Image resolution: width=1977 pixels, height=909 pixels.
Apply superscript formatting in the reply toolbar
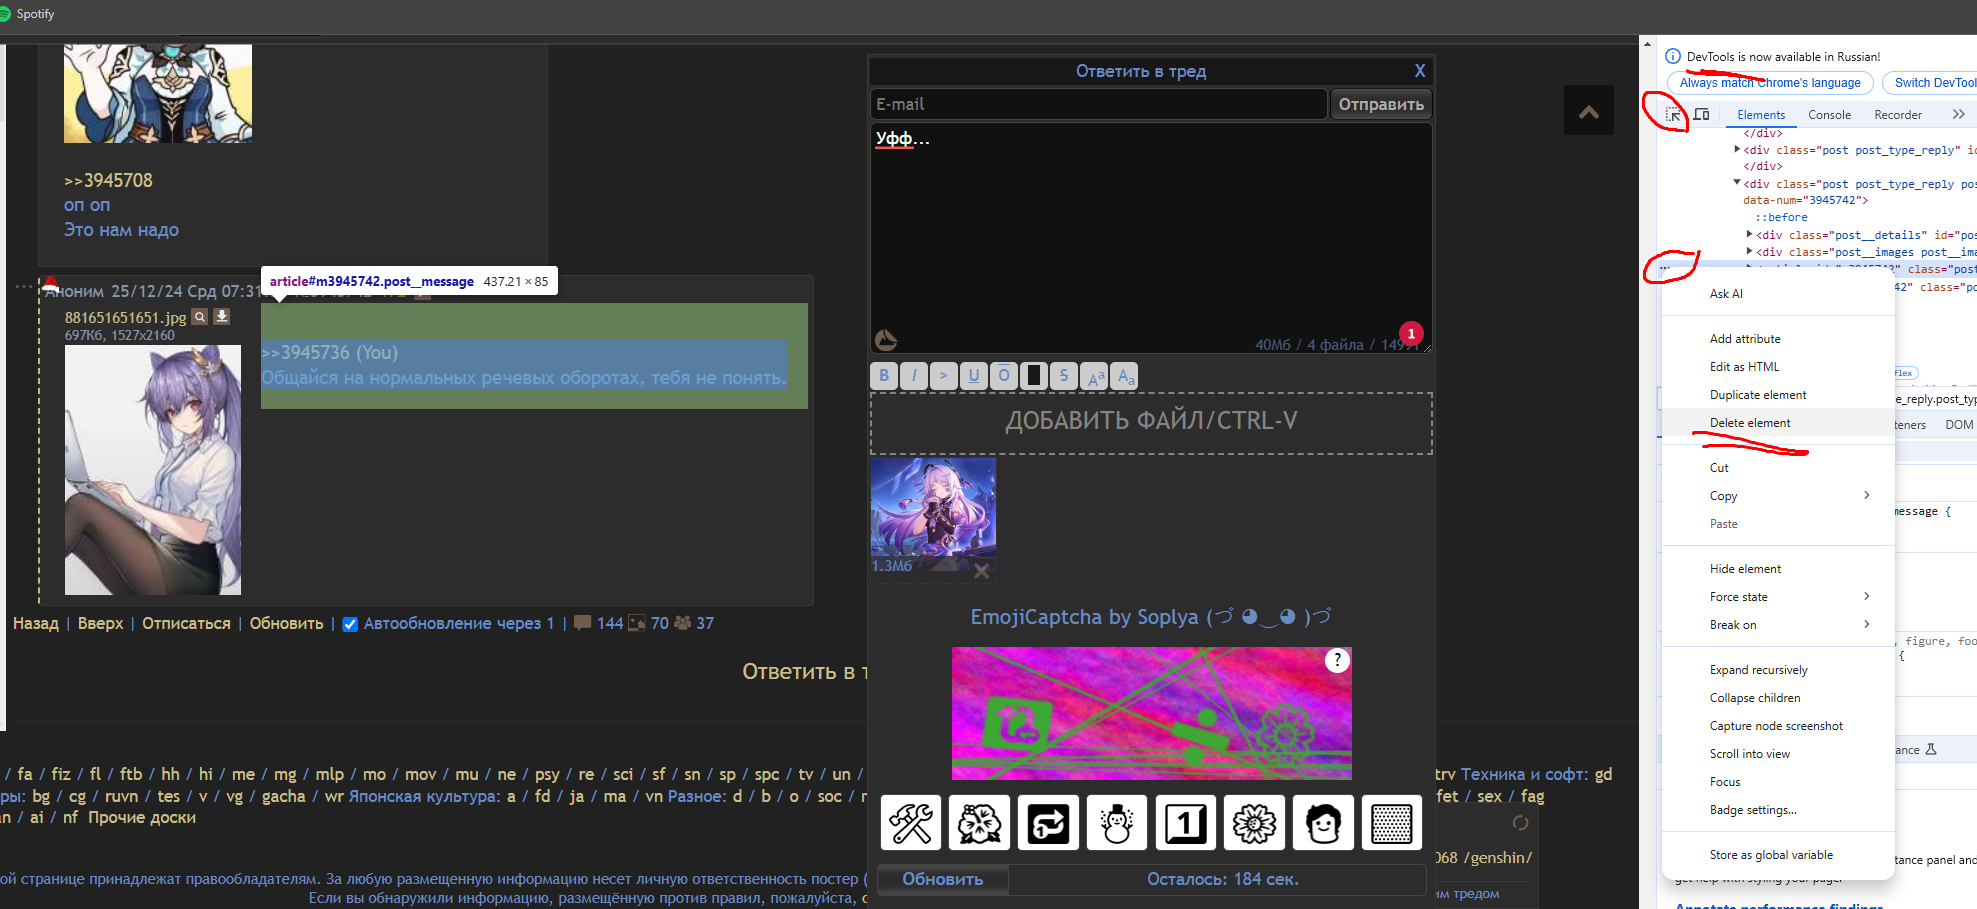tap(1095, 376)
